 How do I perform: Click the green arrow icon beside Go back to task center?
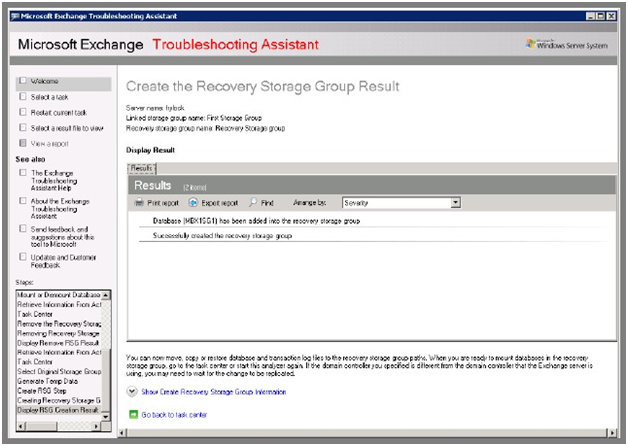[x=133, y=414]
